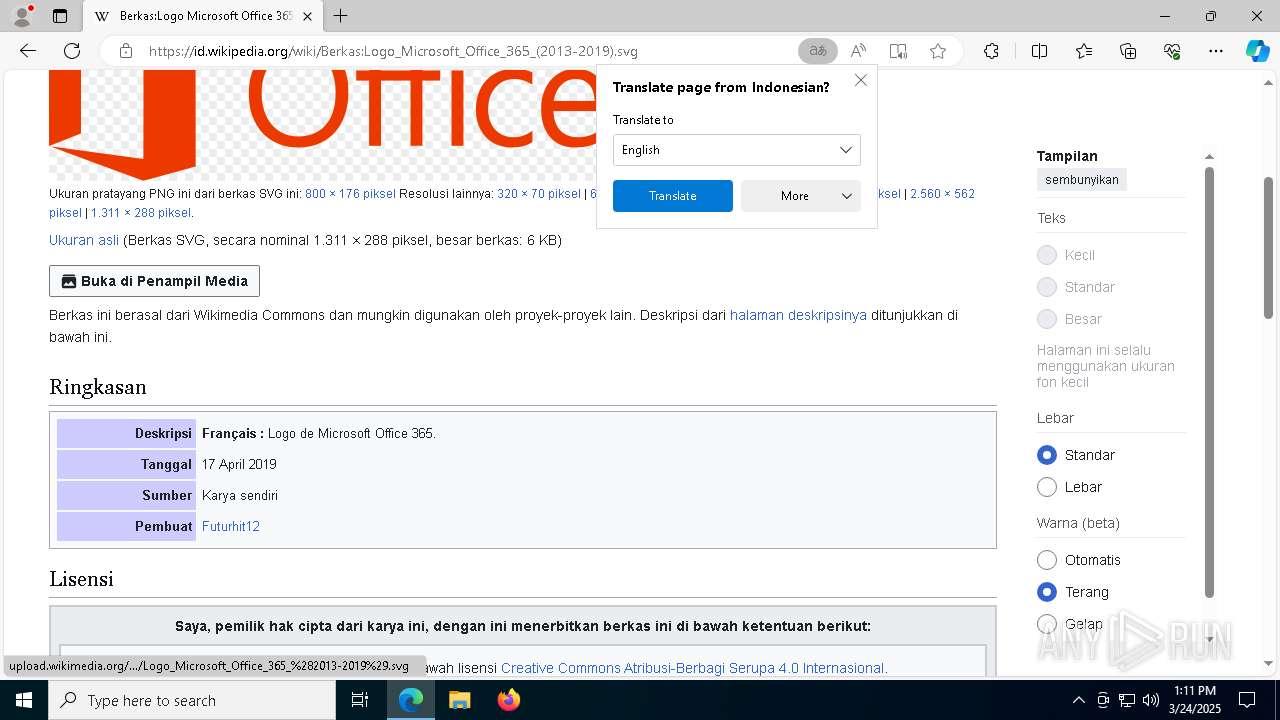This screenshot has width=1280, height=720.
Task: Select the Gelap color radio
Action: click(1047, 624)
